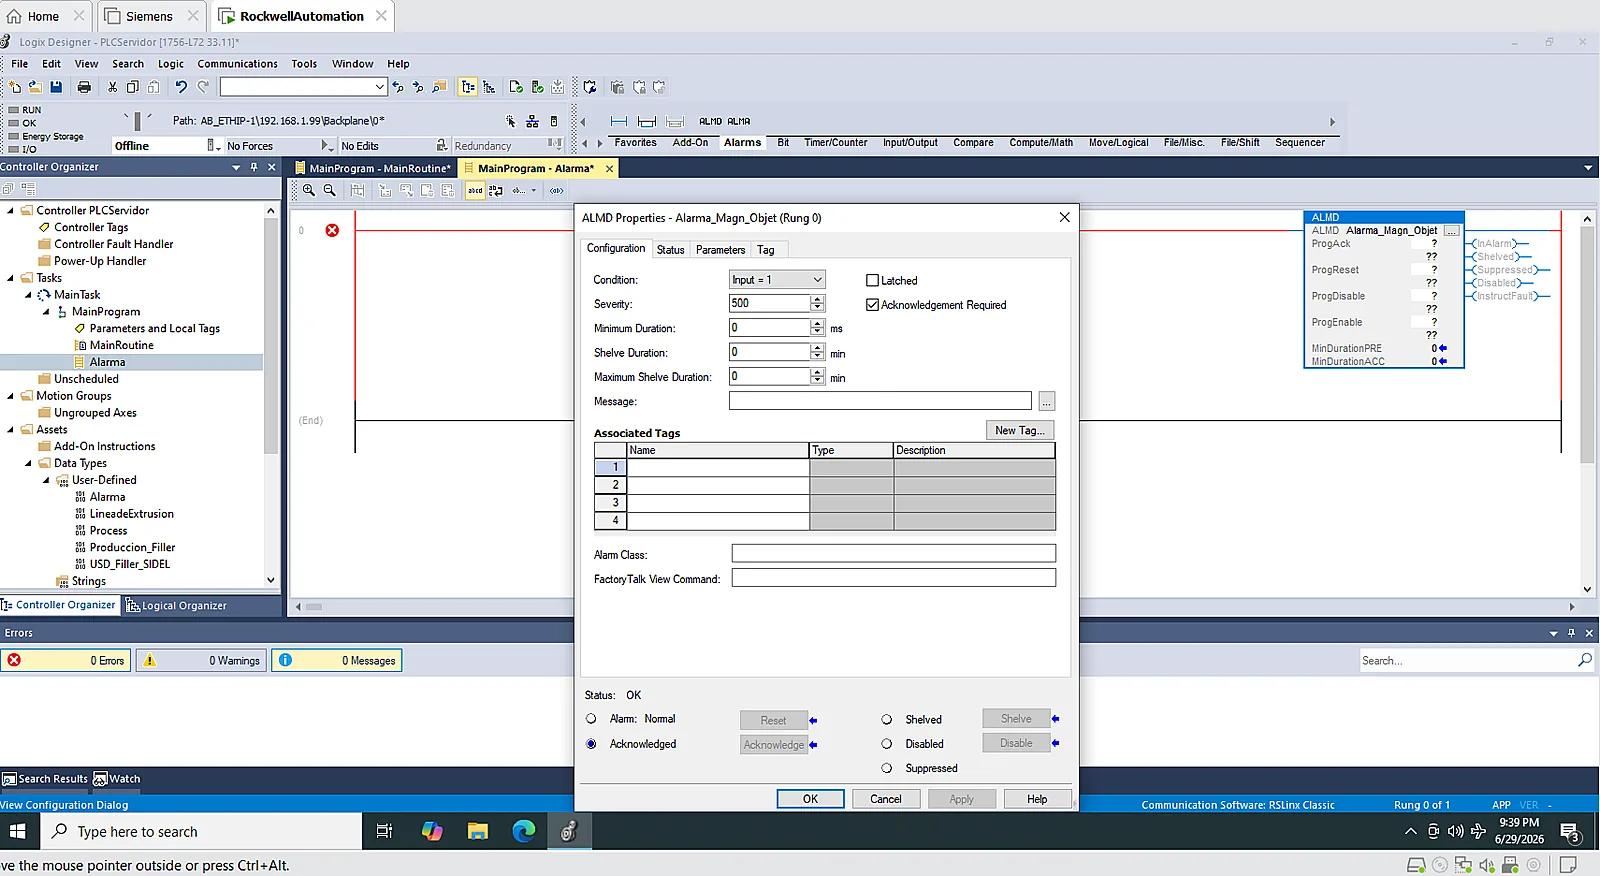Launch Microsoft Edge from the taskbar
Viewport: 1600px width, 876px height.
[x=523, y=831]
